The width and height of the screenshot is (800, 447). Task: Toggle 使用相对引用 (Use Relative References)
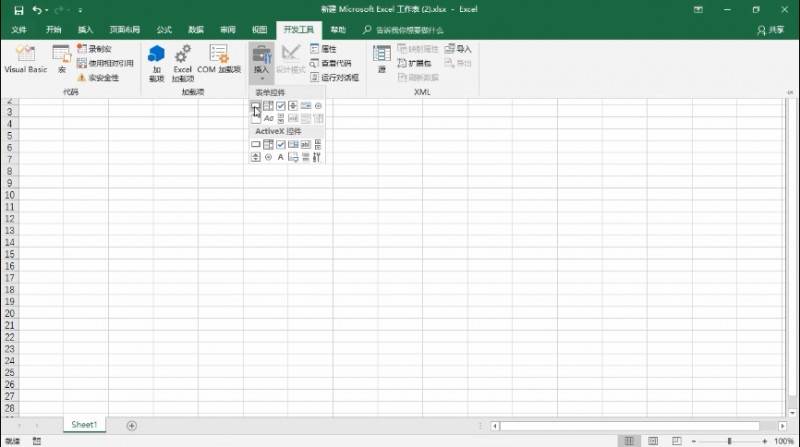click(105, 63)
